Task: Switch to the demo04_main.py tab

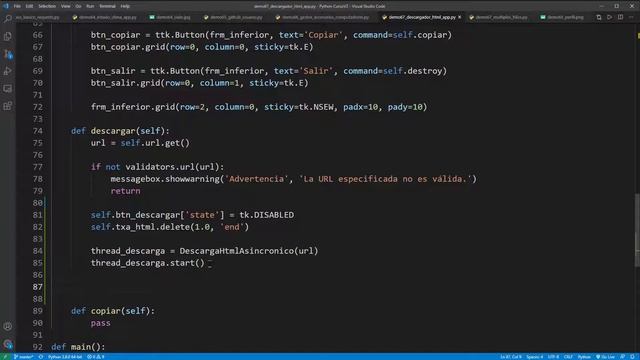Action: coord(170,17)
